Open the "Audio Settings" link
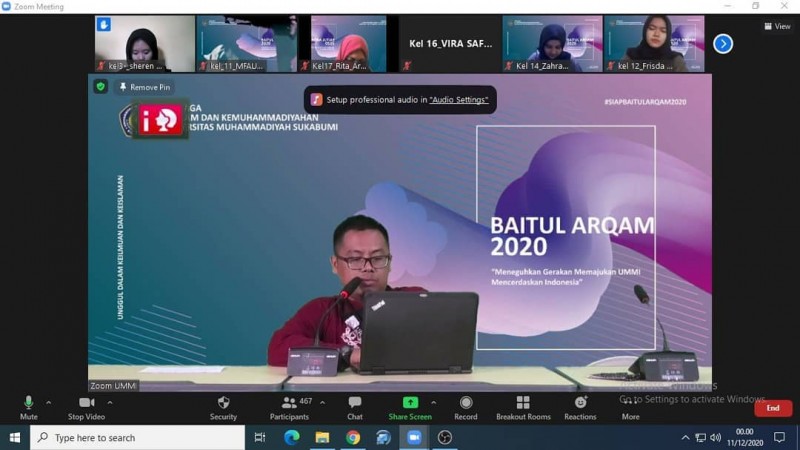This screenshot has width=800, height=450. click(459, 100)
